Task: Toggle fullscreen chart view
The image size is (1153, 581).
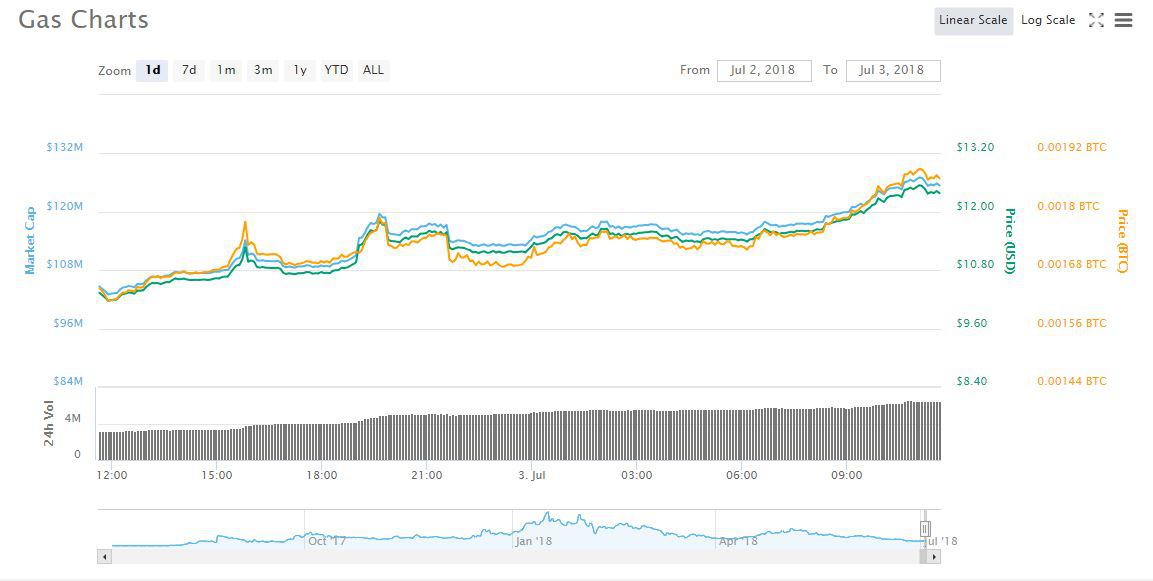Action: click(1096, 21)
